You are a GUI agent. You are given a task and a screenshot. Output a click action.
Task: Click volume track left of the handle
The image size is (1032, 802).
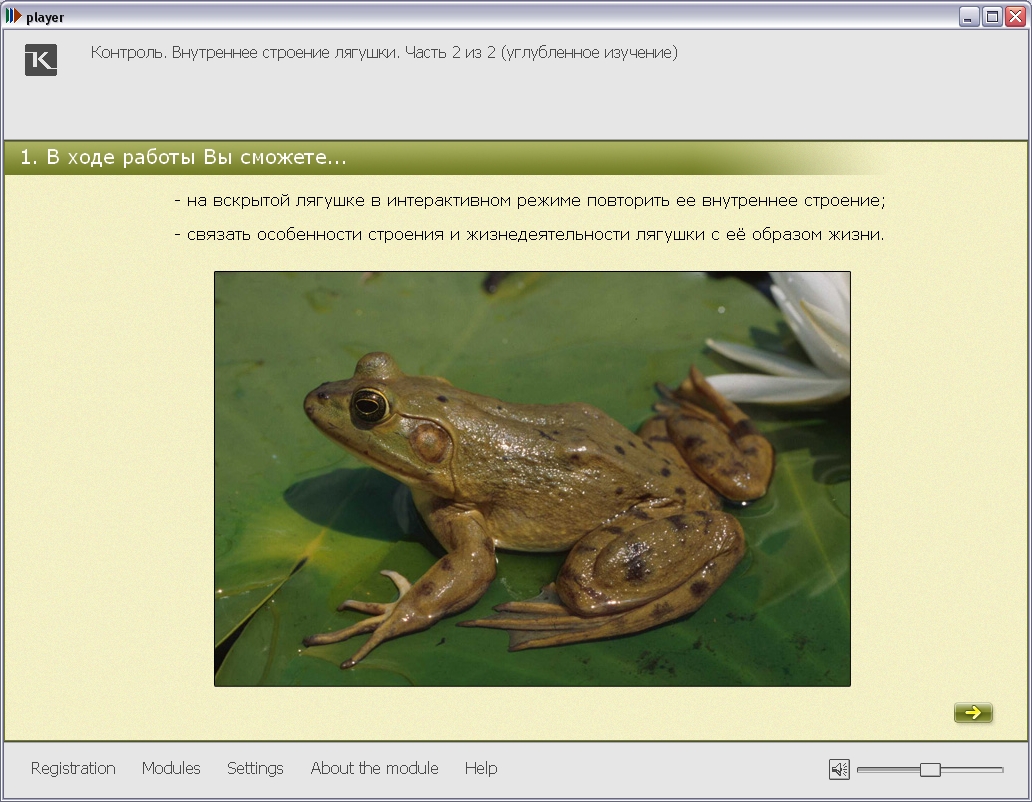885,769
